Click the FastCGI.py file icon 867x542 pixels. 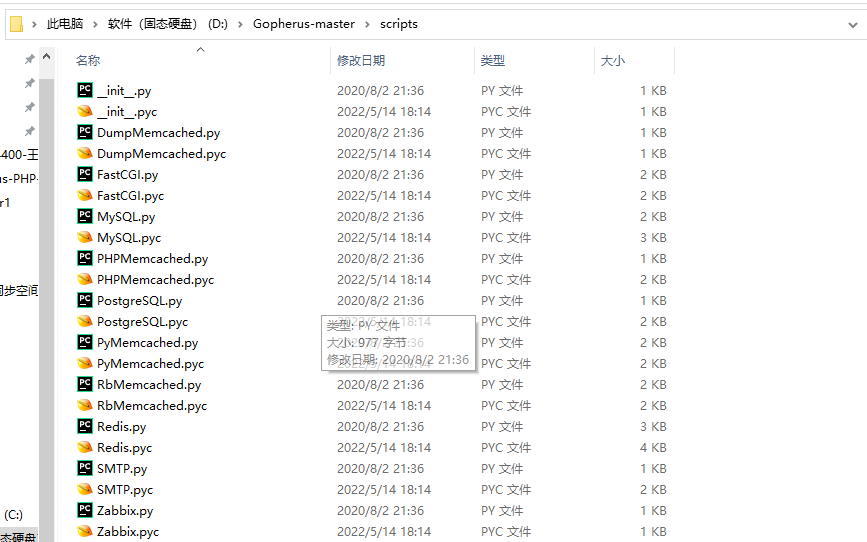[85, 174]
